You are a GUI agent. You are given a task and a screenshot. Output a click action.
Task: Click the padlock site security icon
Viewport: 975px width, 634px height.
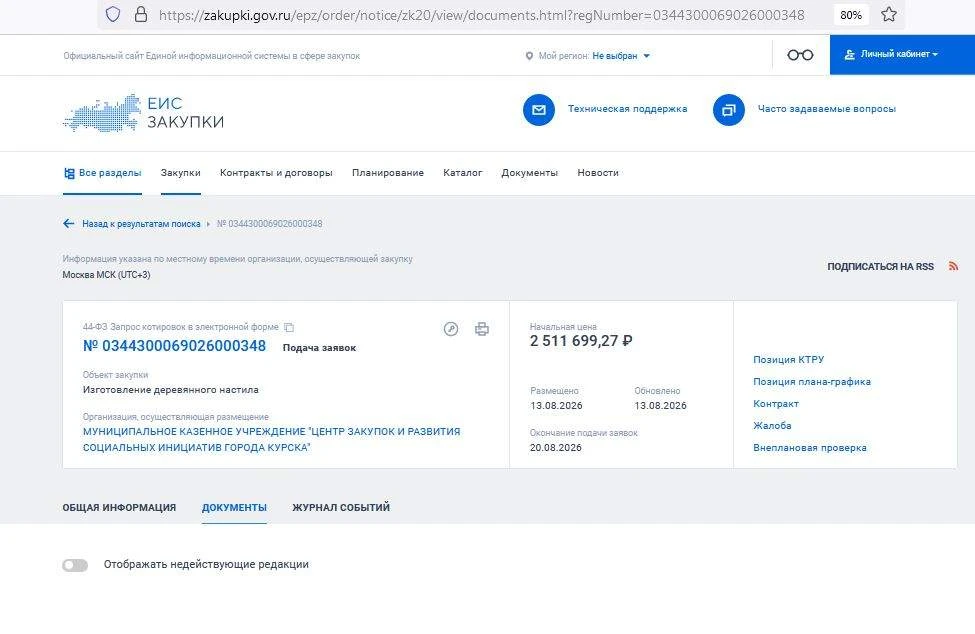(x=141, y=14)
